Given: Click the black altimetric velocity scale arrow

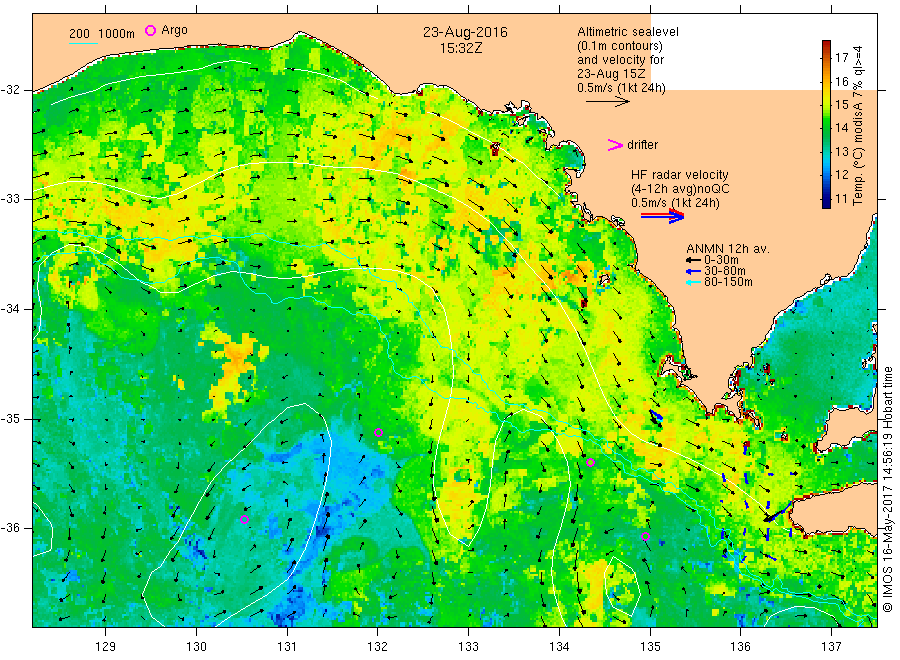Looking at the screenshot, I should pos(608,102).
